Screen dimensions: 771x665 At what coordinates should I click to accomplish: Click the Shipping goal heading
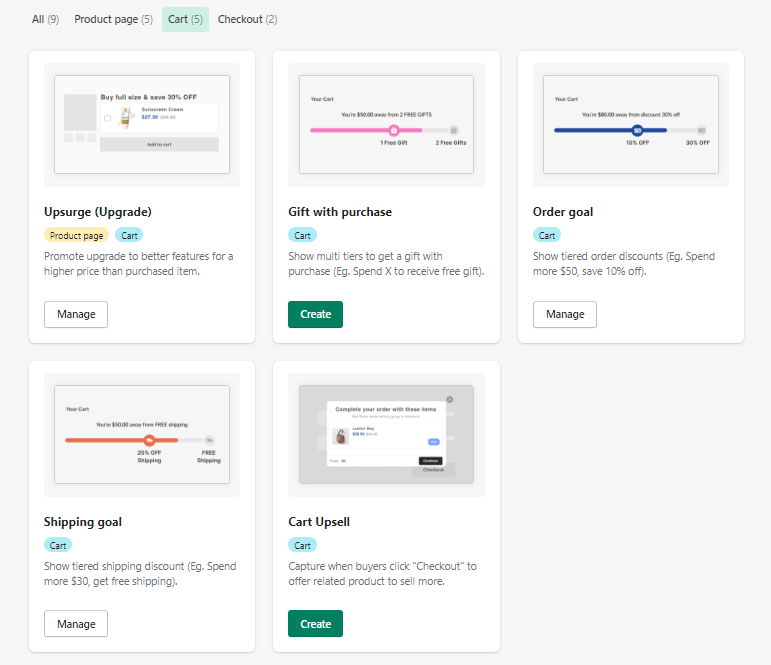coord(83,522)
